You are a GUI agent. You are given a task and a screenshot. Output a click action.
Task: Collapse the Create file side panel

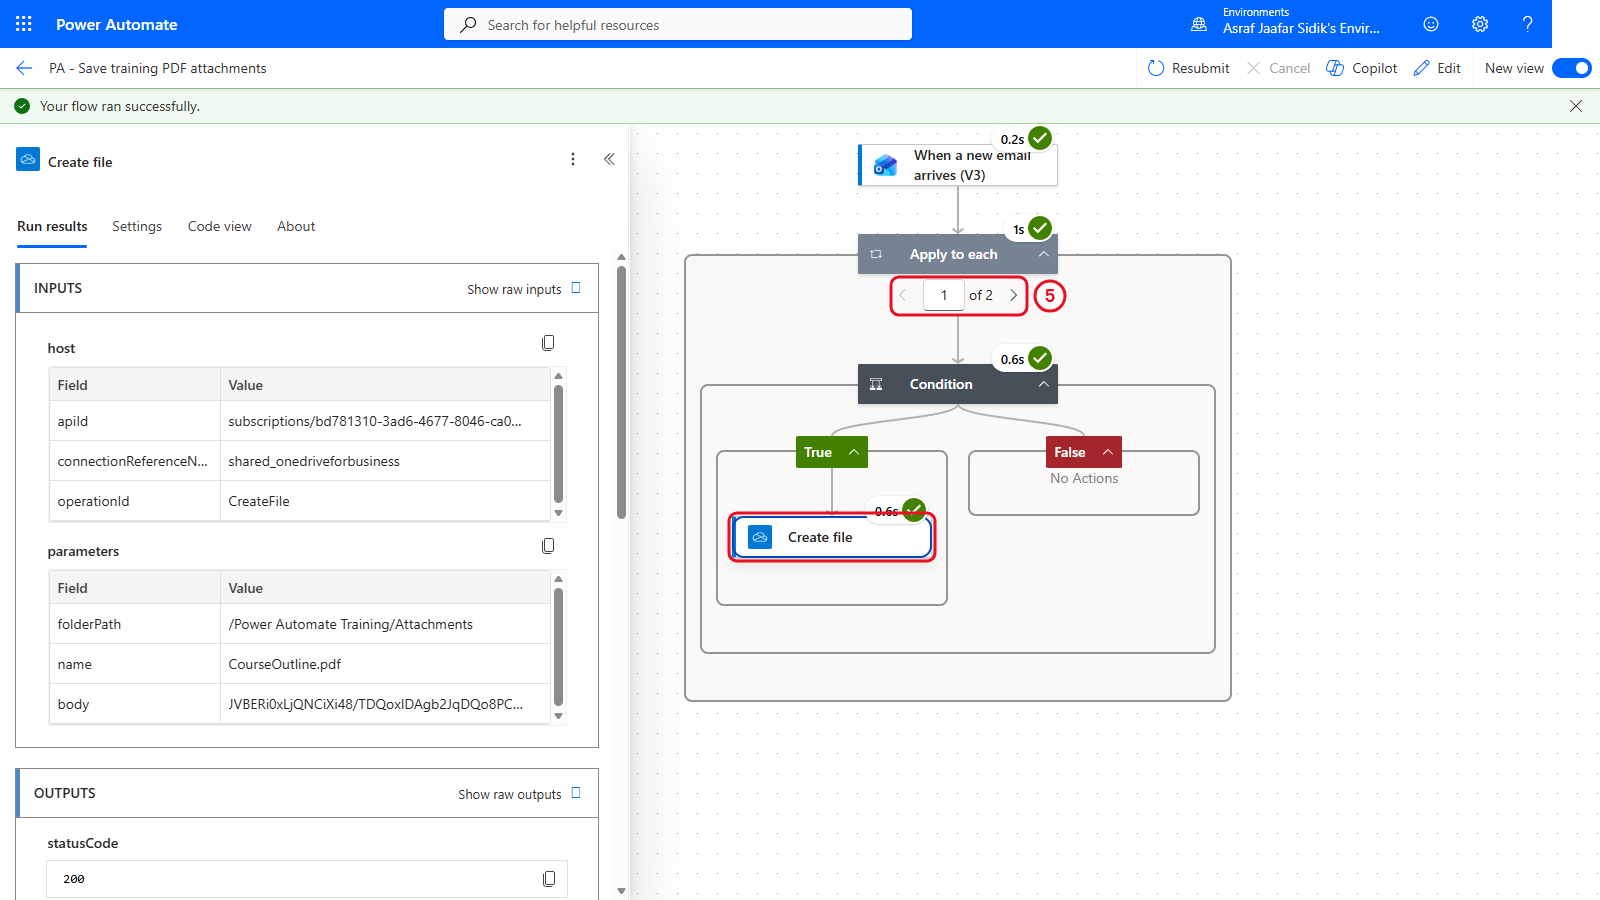pos(609,159)
